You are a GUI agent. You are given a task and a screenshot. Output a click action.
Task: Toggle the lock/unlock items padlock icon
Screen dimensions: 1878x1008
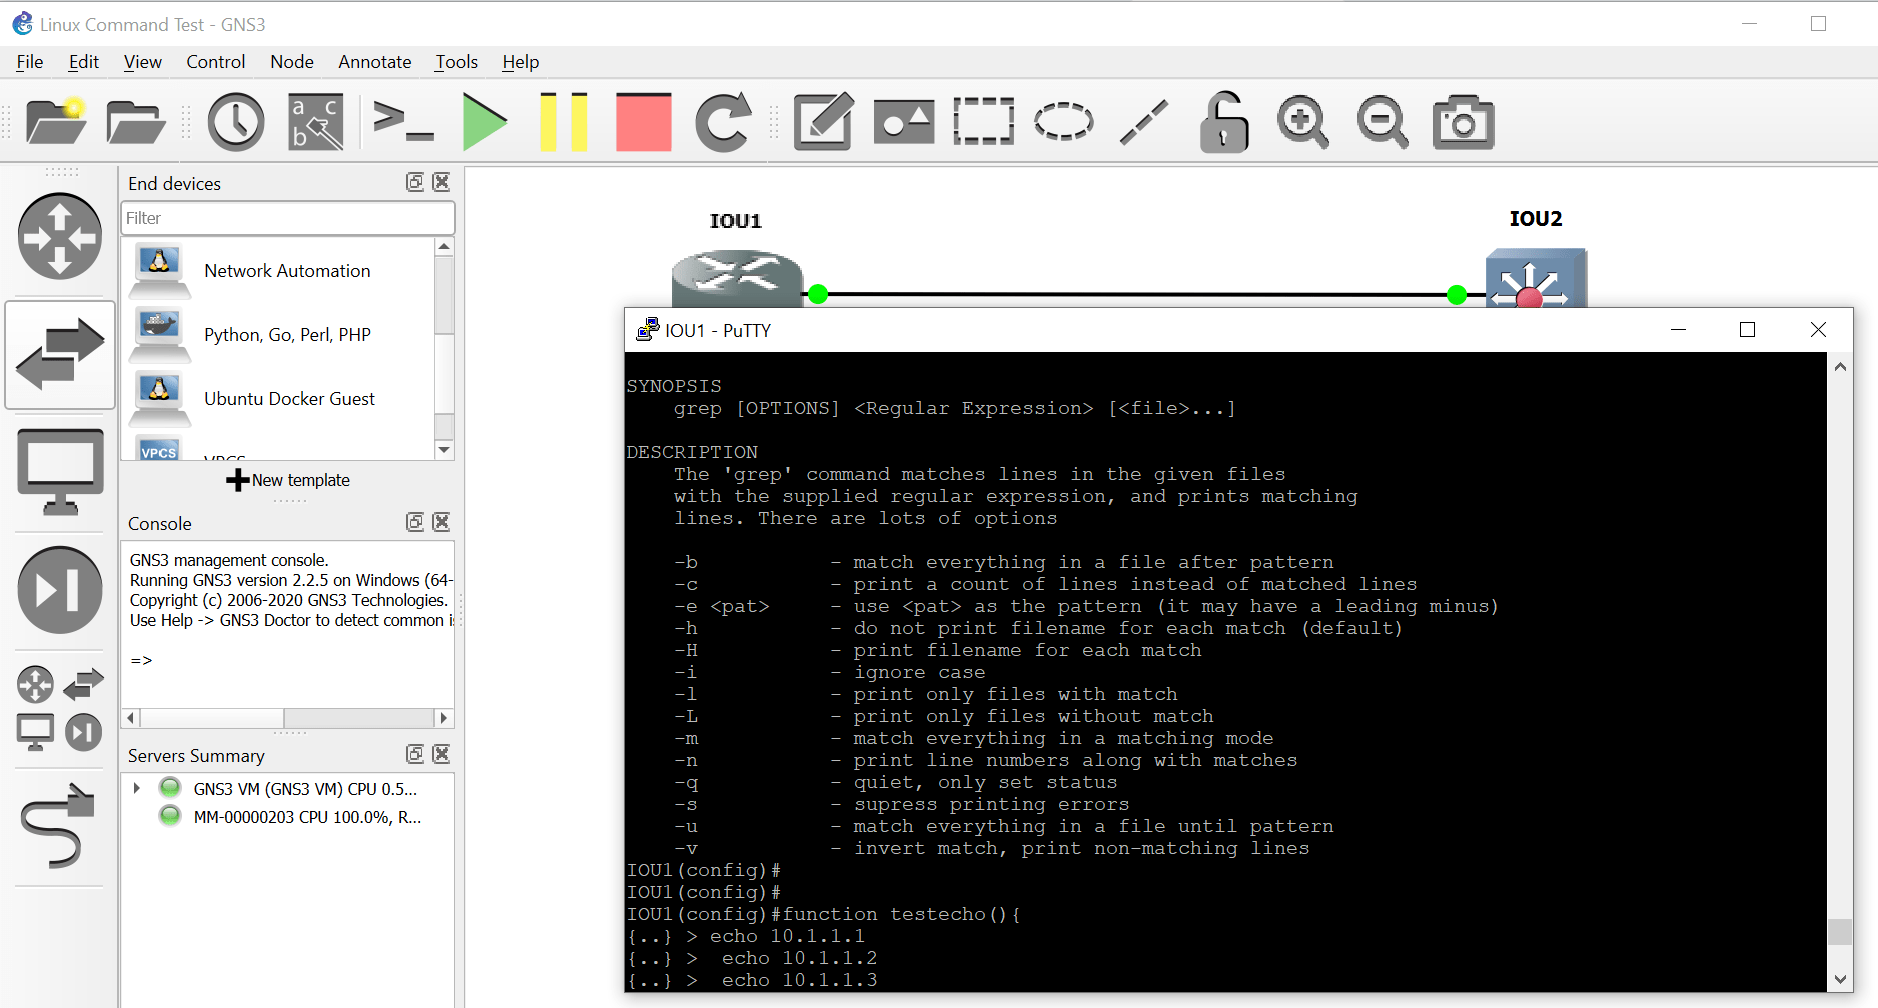tap(1224, 122)
